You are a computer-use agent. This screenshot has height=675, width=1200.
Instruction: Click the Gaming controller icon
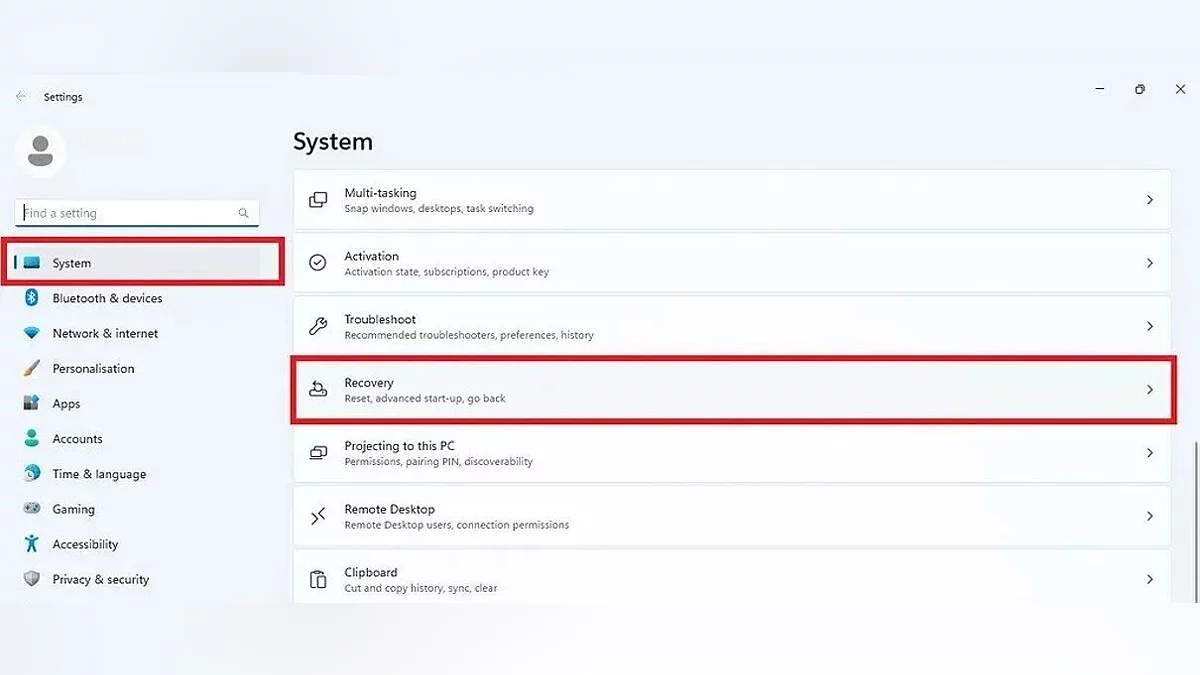click(32, 509)
